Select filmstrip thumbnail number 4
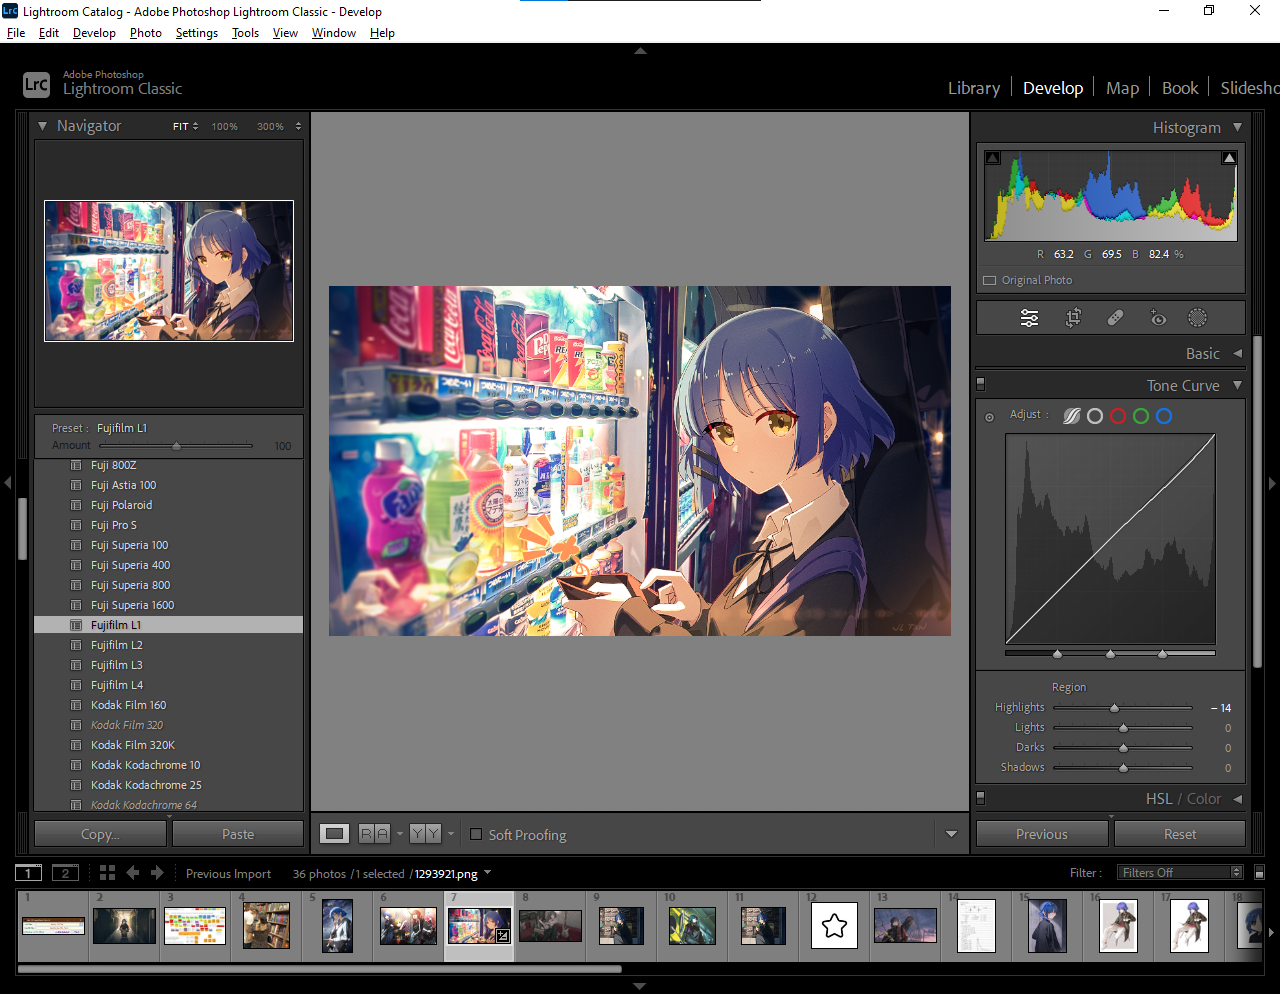 266,926
